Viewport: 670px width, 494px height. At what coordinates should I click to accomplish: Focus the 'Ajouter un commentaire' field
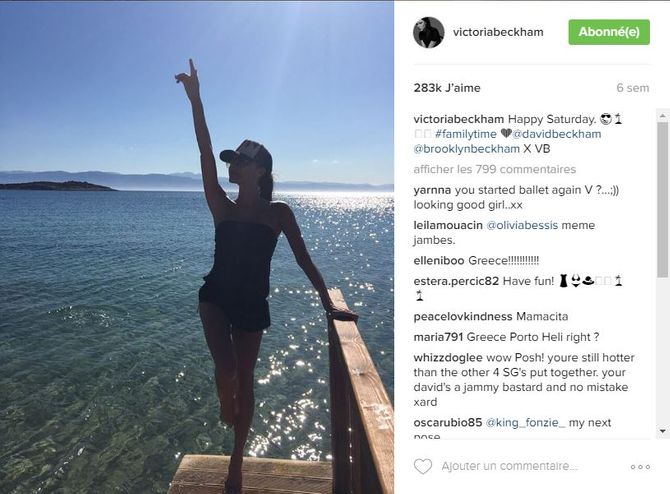tap(510, 466)
